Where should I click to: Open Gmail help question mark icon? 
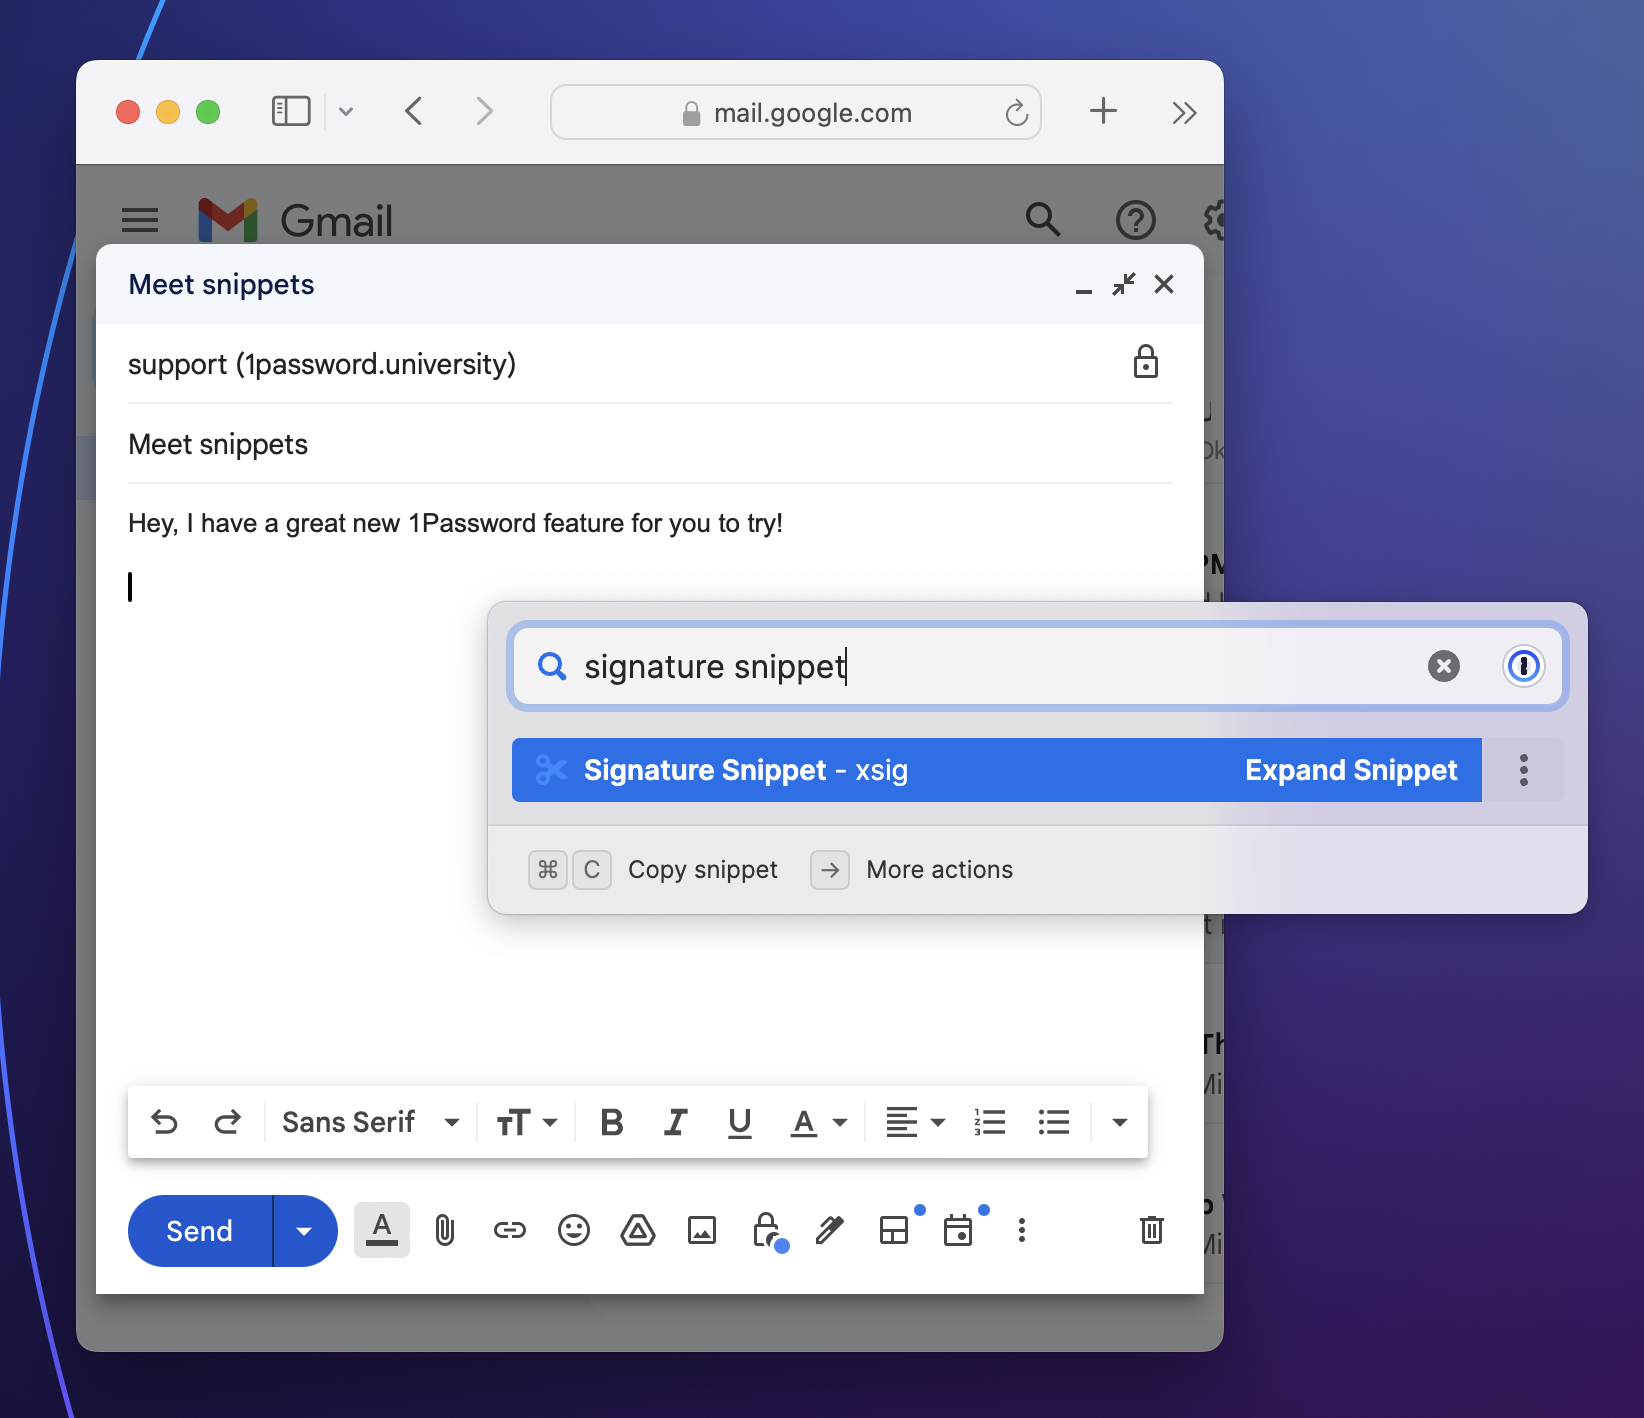point(1136,220)
